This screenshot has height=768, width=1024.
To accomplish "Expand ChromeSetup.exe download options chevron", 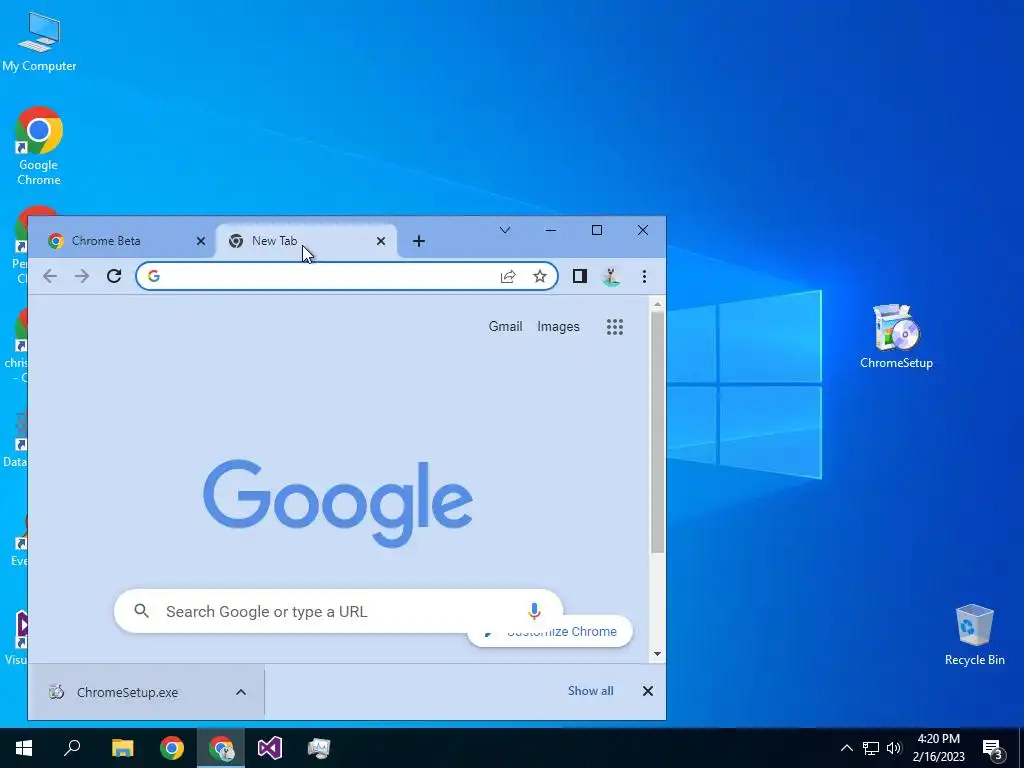I will click(x=241, y=692).
